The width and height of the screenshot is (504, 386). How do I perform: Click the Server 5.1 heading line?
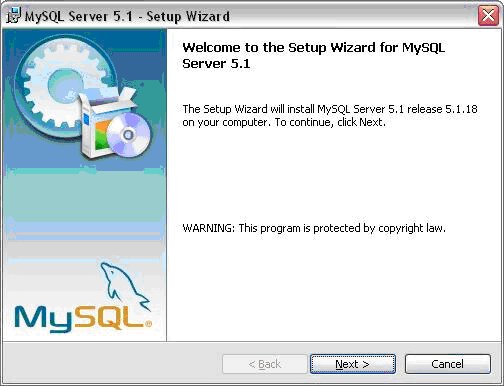216,64
